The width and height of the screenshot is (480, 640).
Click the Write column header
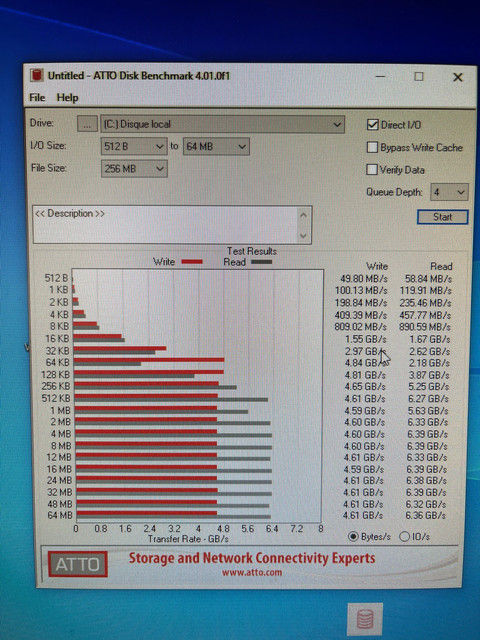point(377,267)
